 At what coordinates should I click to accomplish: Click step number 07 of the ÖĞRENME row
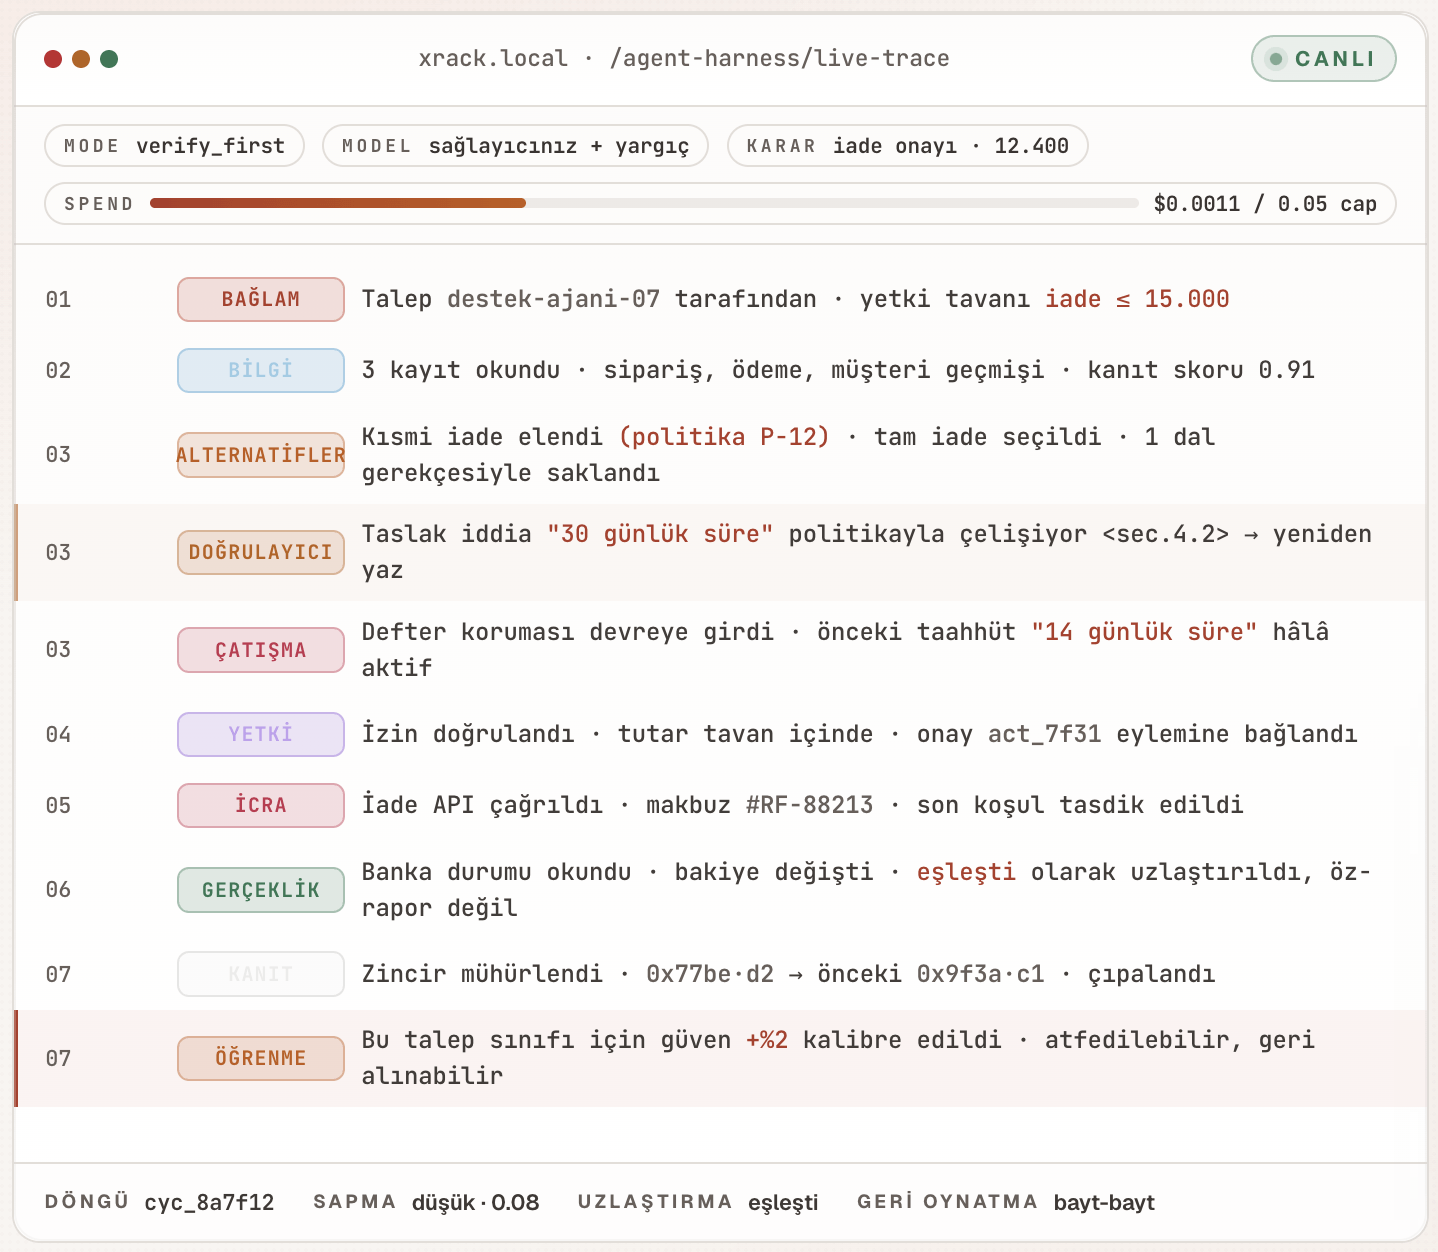point(59,1058)
